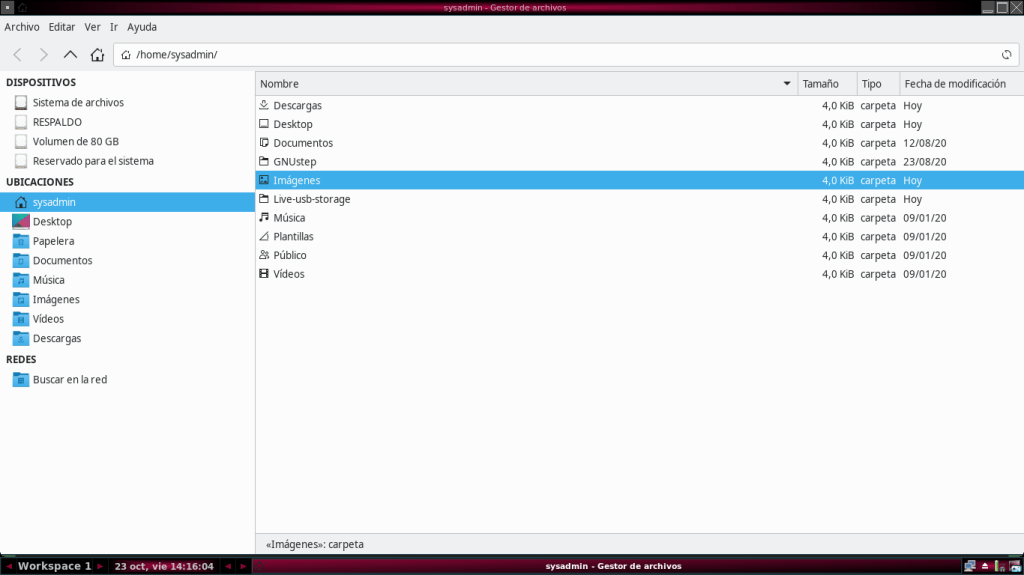Screen dimensions: 1024x575
Task: Click the Workspace 1 panel button
Action: 54,566
